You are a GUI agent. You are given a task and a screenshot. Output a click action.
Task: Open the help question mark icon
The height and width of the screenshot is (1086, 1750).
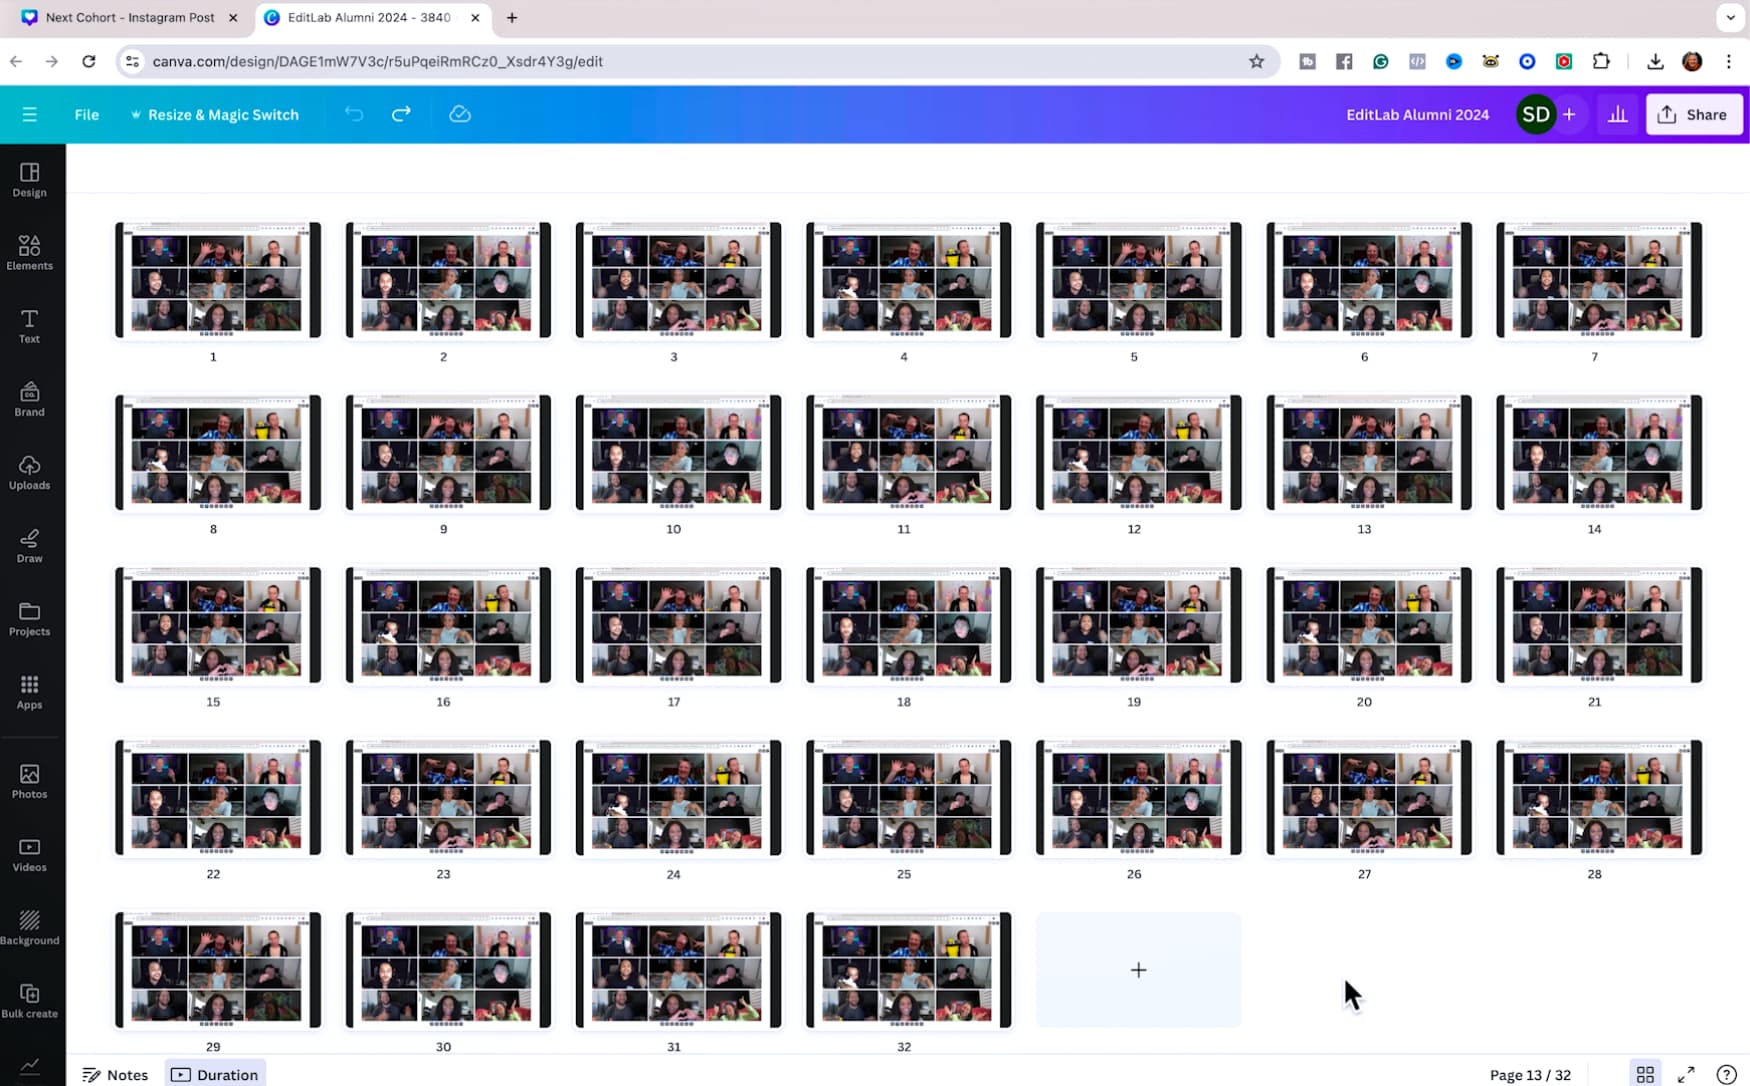click(1726, 1074)
